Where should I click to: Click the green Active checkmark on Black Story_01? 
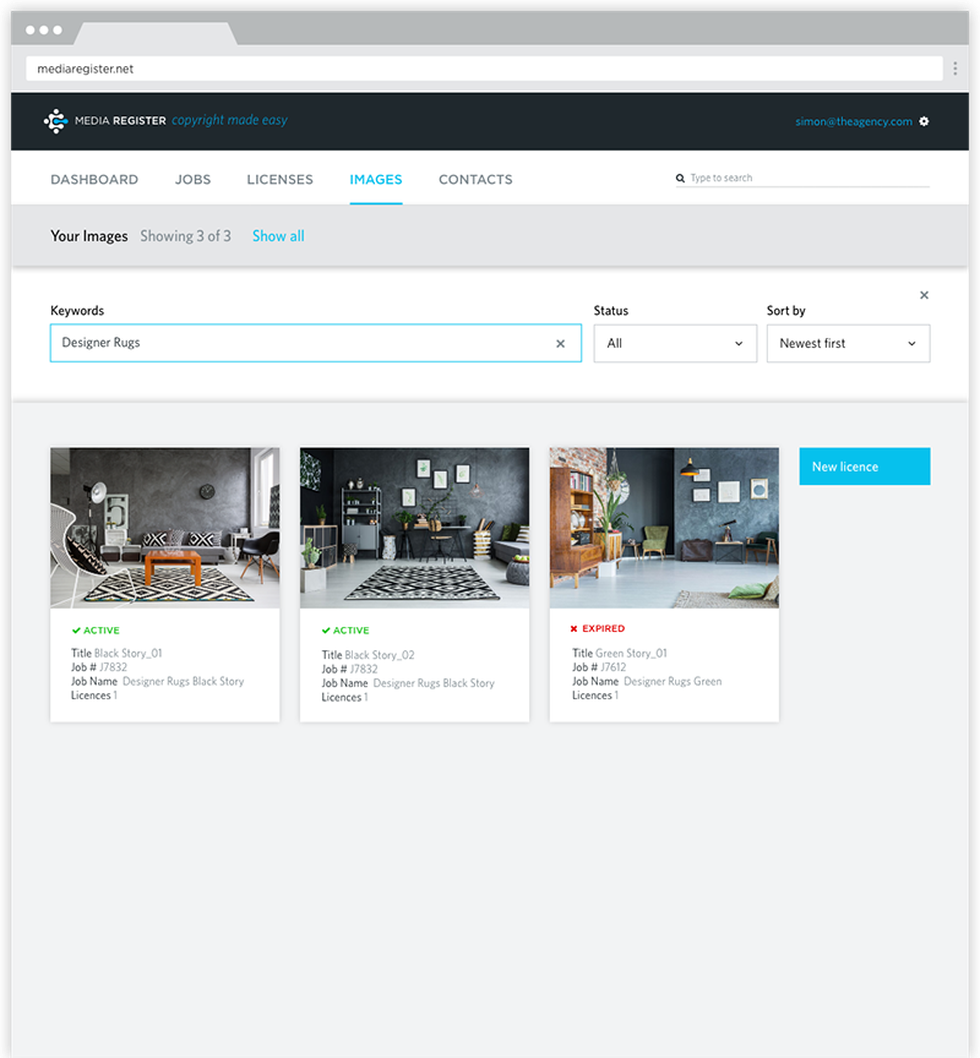(x=76, y=631)
